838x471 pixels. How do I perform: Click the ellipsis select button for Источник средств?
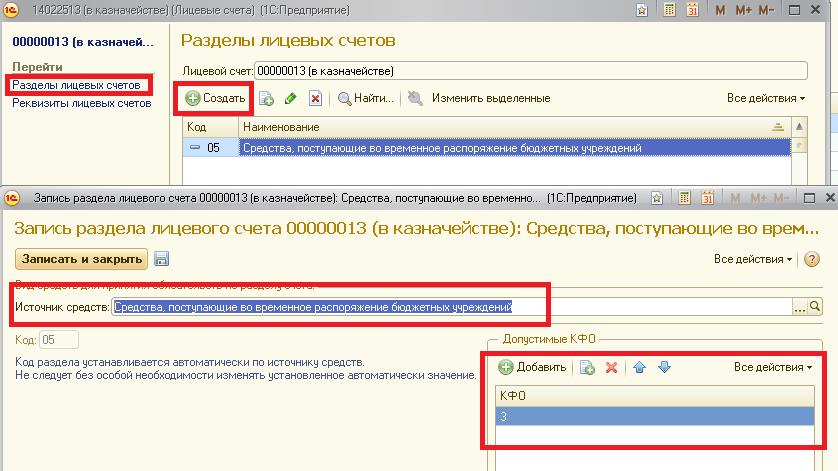[800, 307]
